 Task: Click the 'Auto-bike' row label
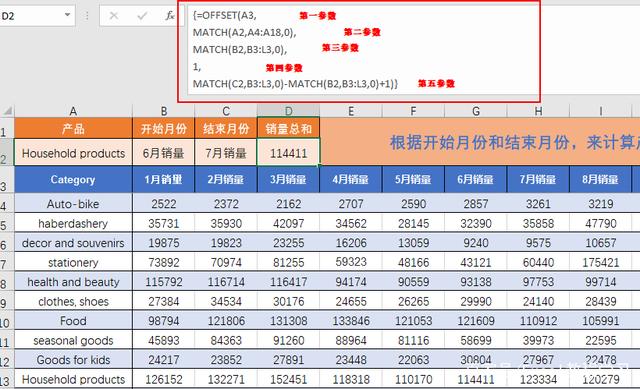tap(73, 203)
